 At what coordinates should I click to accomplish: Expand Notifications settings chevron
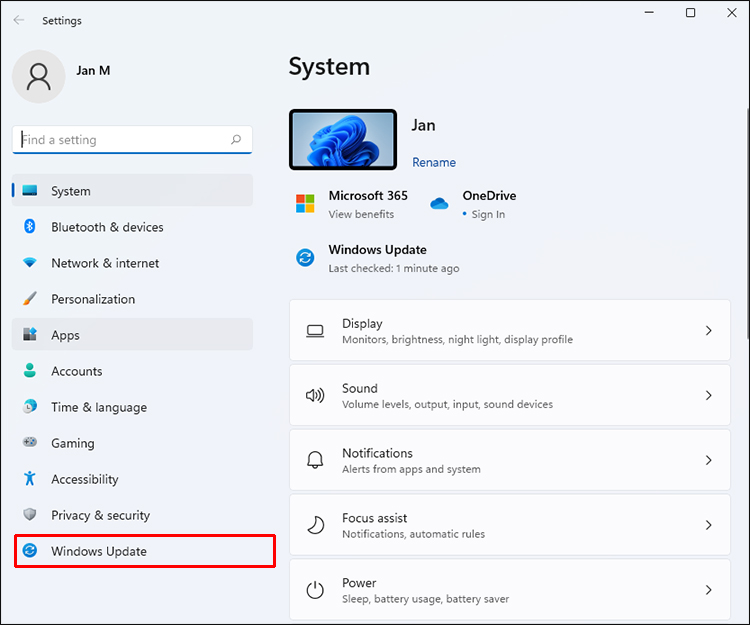(708, 460)
